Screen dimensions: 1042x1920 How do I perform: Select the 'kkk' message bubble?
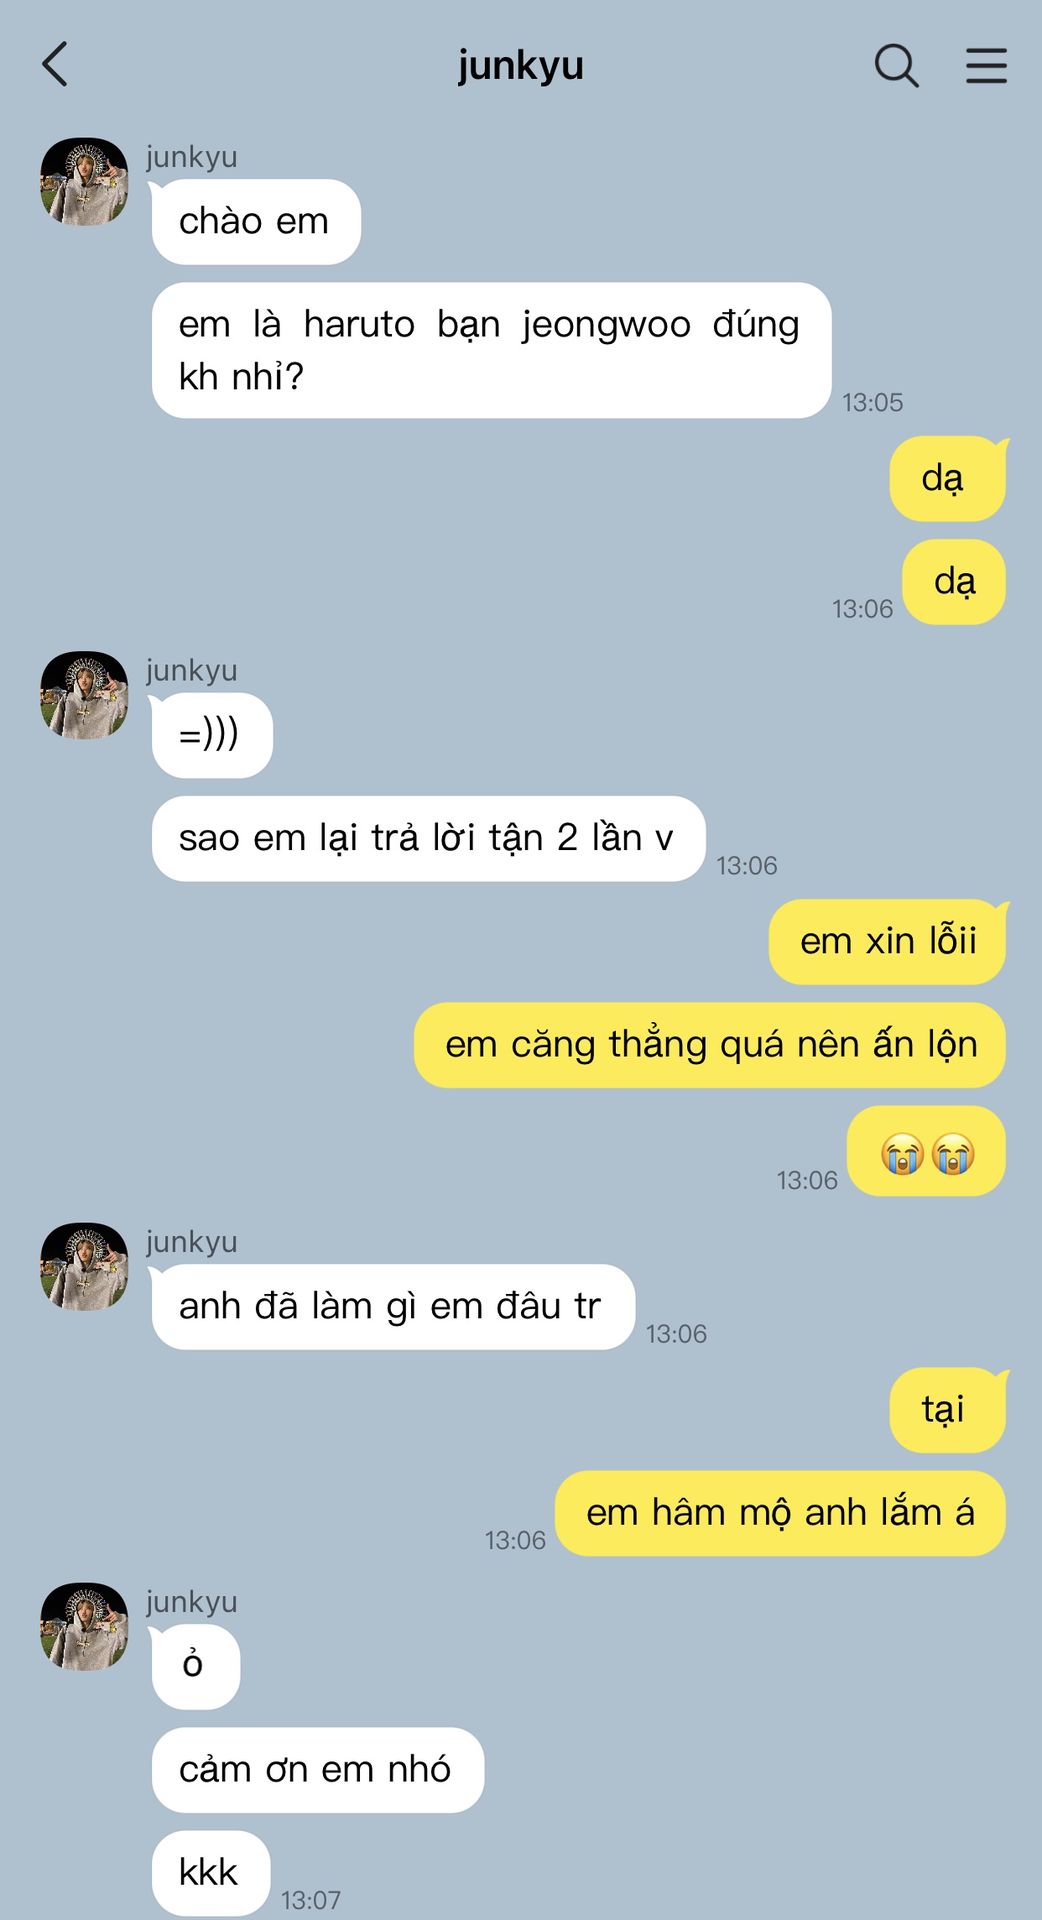pos(210,1873)
